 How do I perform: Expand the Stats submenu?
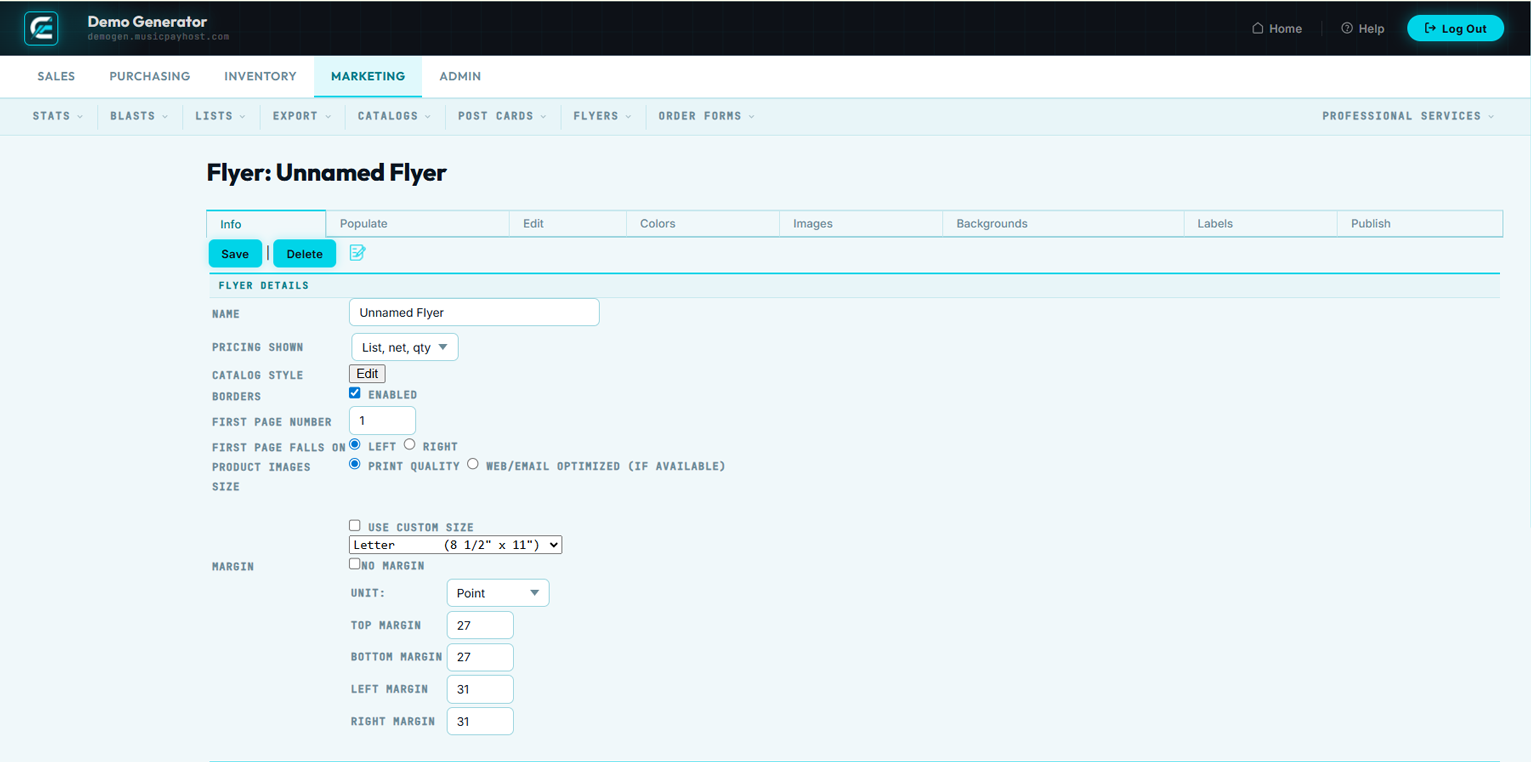(58, 116)
